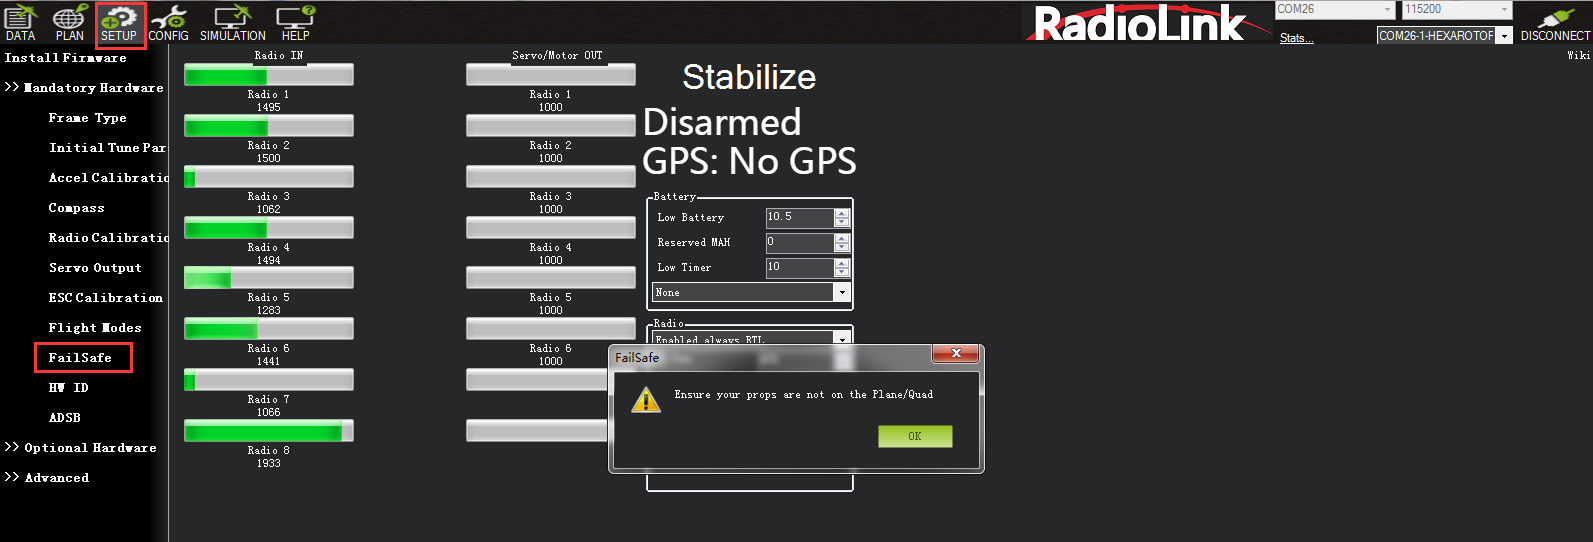The image size is (1593, 542).
Task: Open Flight Modes in the sidebar
Action: click(95, 328)
